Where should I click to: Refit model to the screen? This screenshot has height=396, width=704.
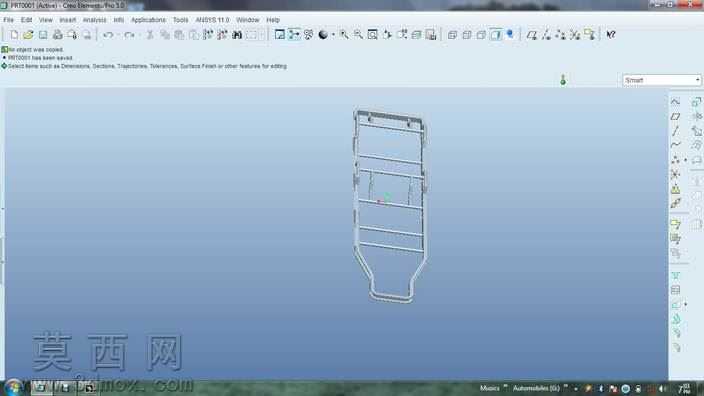pos(373,35)
